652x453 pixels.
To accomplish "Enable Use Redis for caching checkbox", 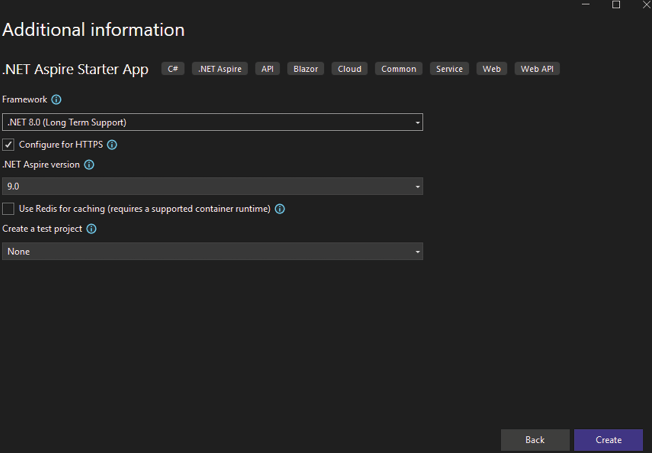I will point(9,209).
